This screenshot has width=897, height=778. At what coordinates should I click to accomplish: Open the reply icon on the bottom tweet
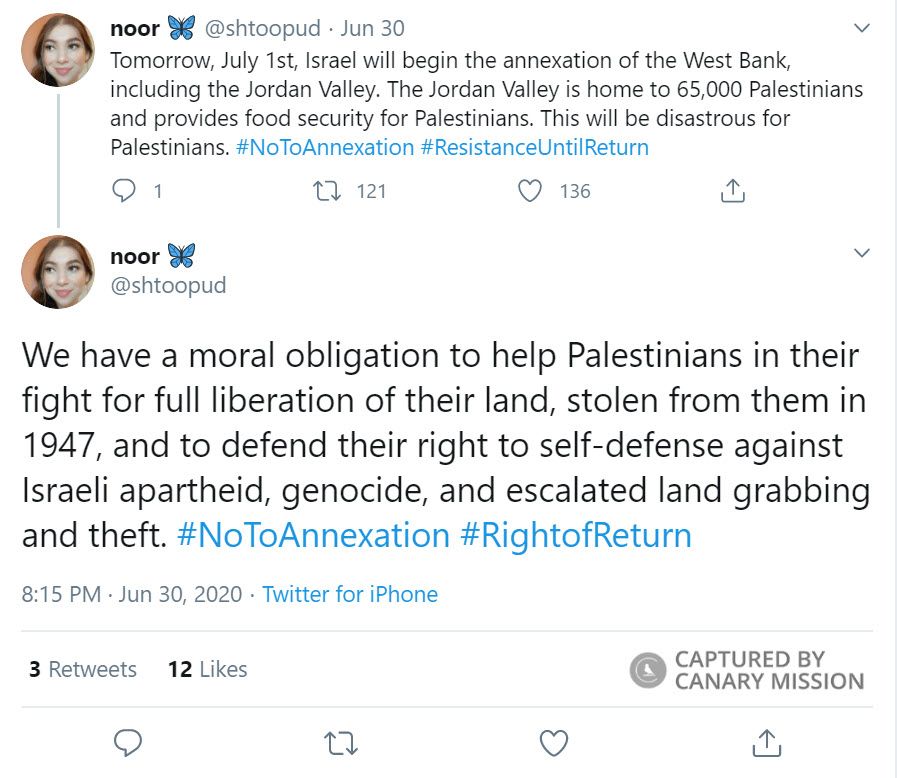click(127, 741)
